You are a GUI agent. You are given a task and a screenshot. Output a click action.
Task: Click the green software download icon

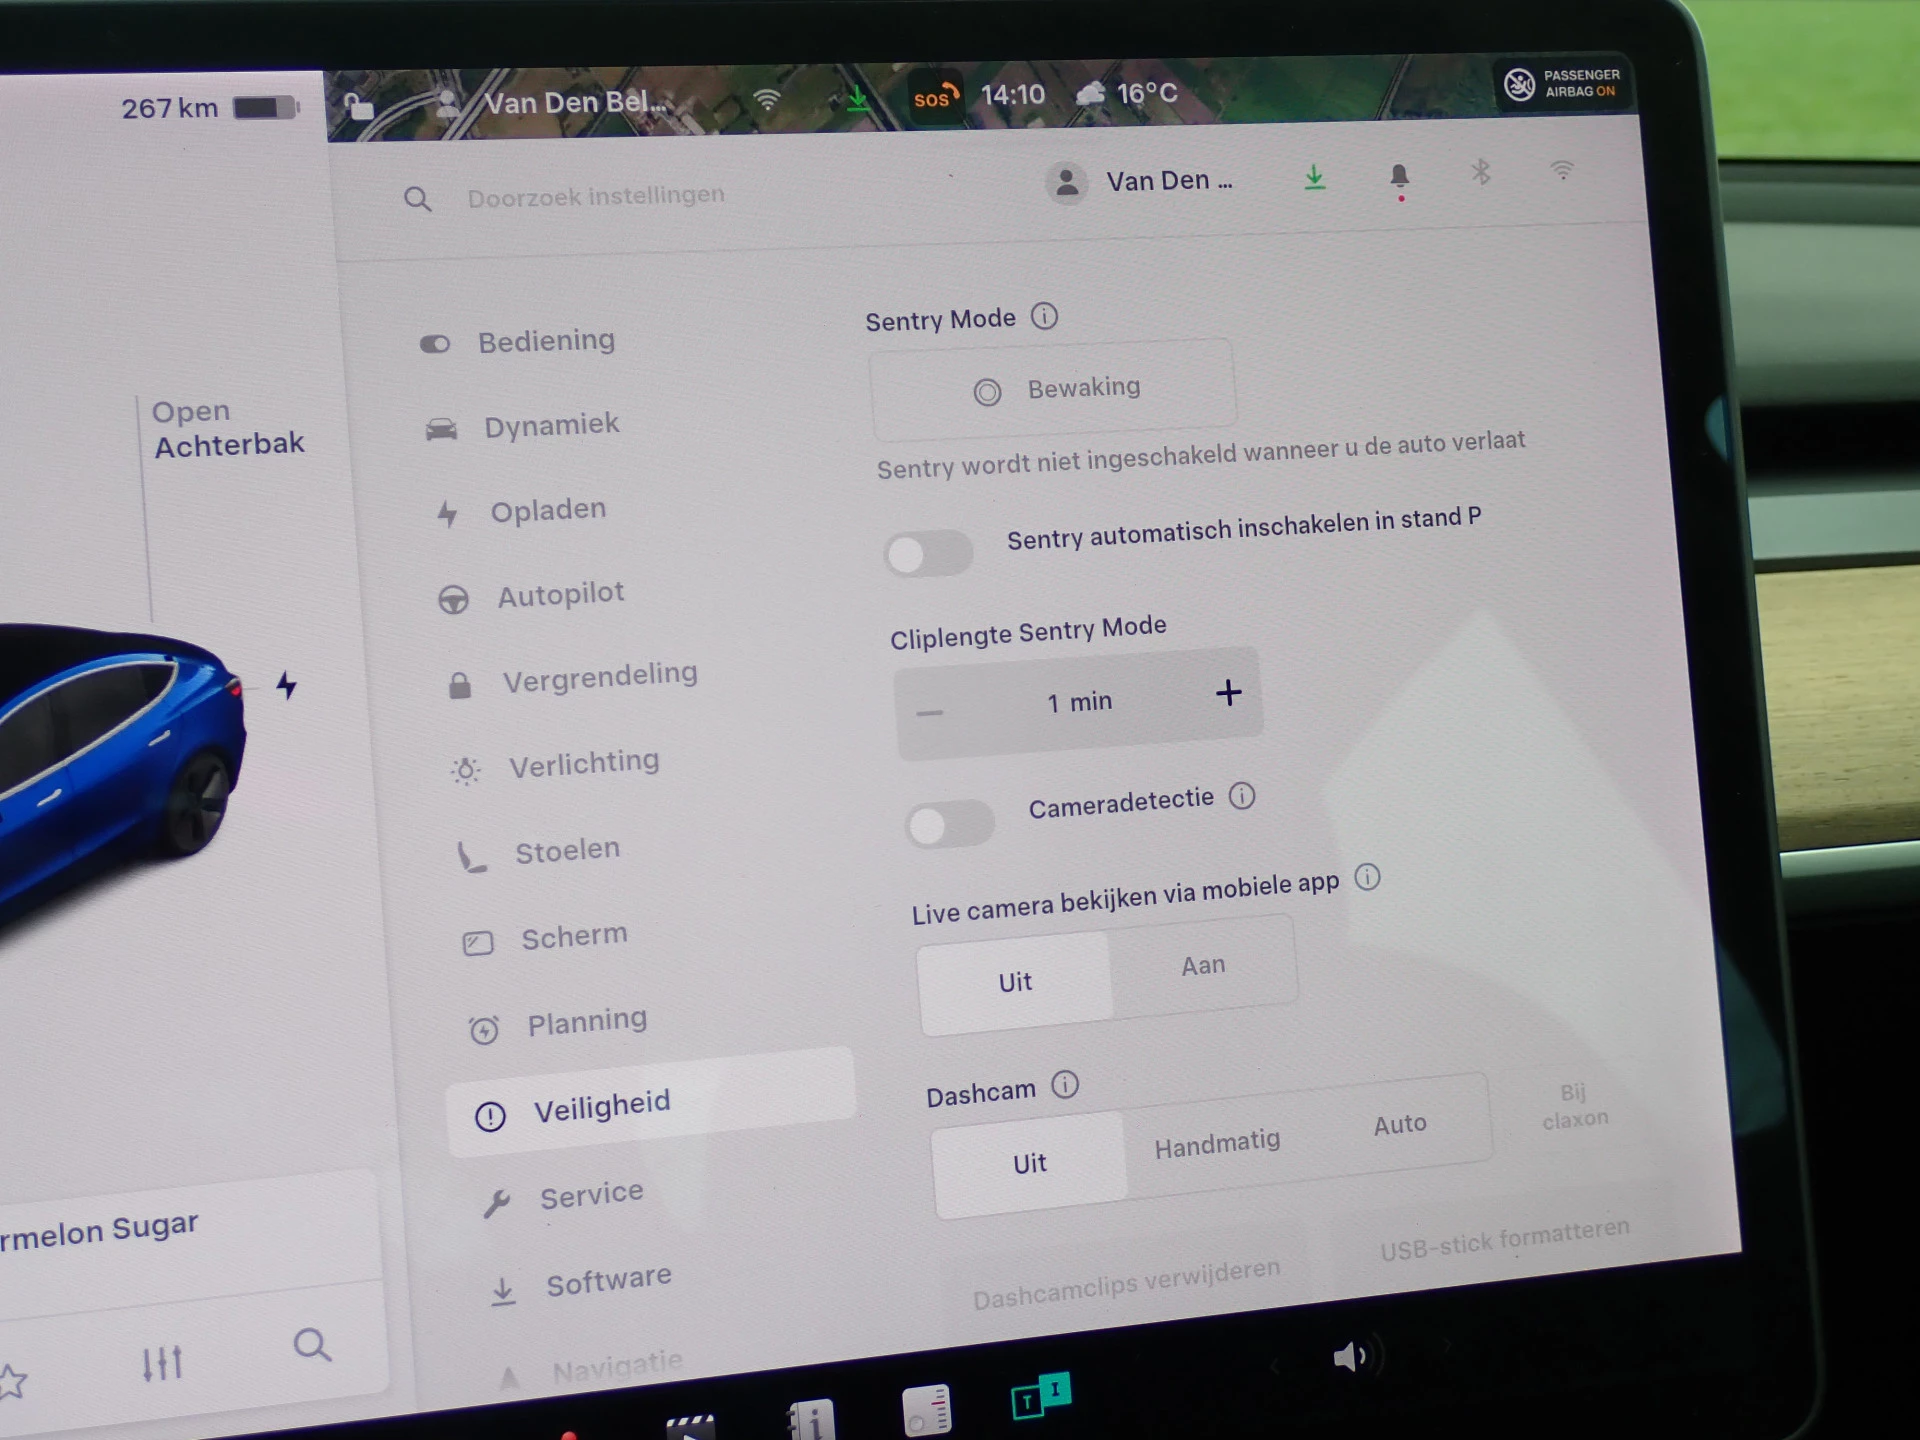pyautogui.click(x=1314, y=178)
